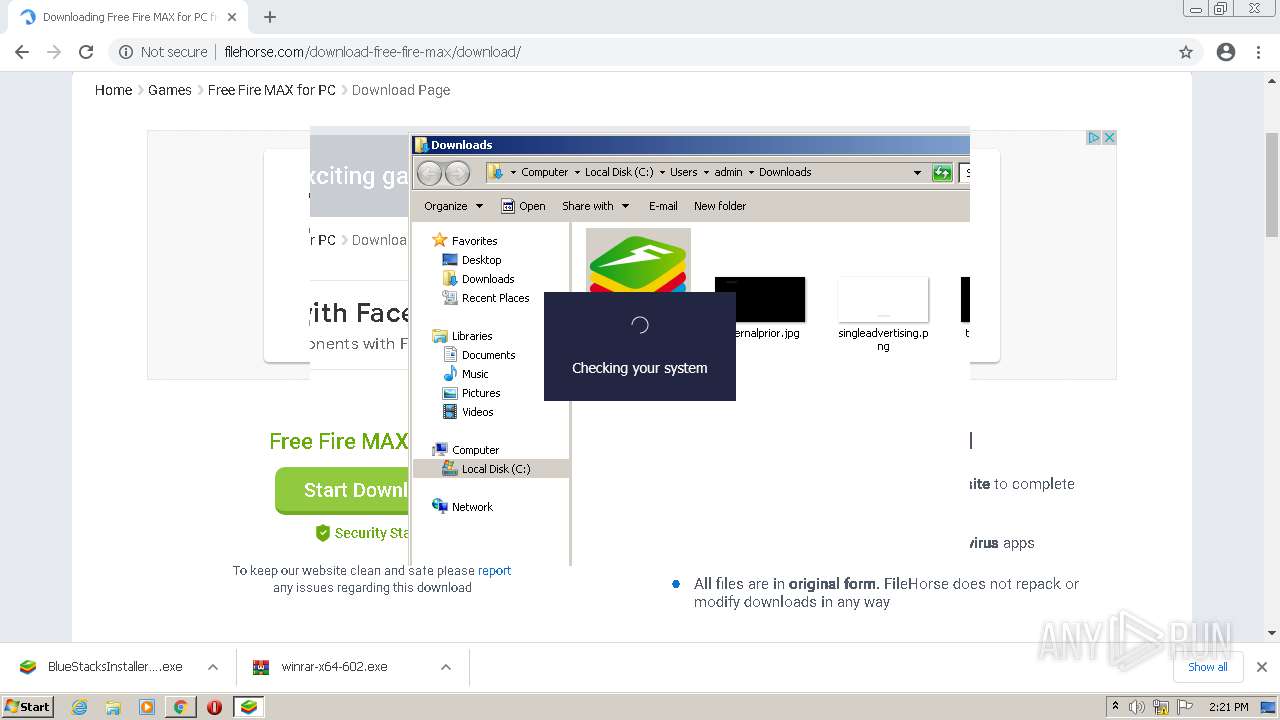Viewport: 1280px width, 720px height.
Task: Click the bookmark star icon
Action: click(x=1186, y=52)
